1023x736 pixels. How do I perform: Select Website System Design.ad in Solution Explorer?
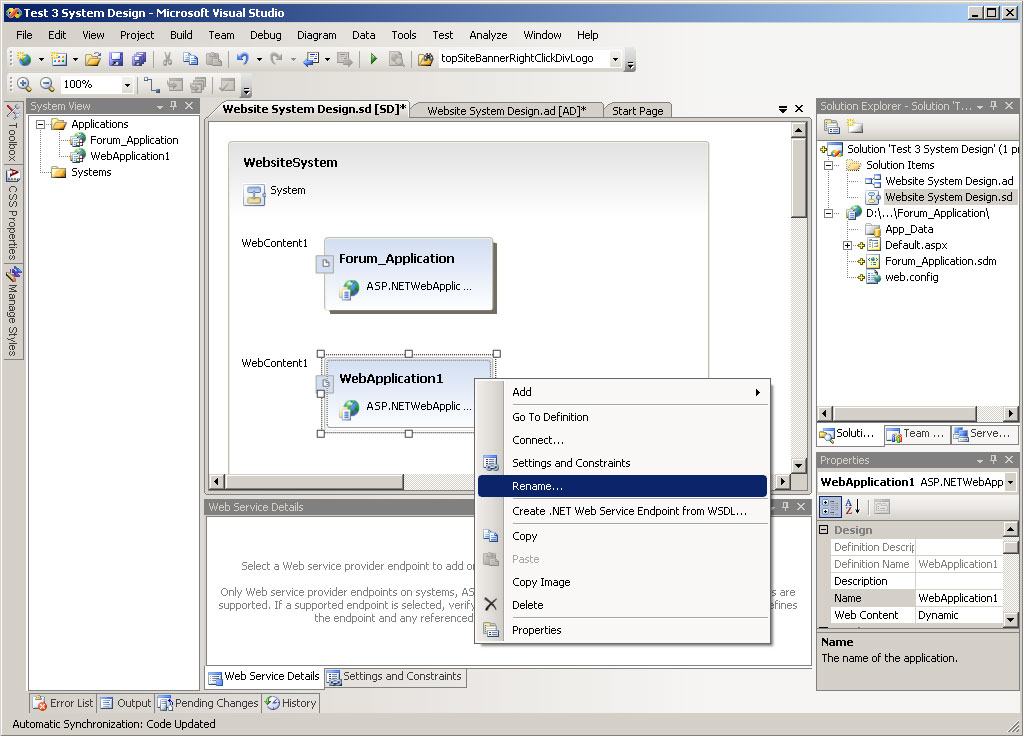[x=949, y=181]
